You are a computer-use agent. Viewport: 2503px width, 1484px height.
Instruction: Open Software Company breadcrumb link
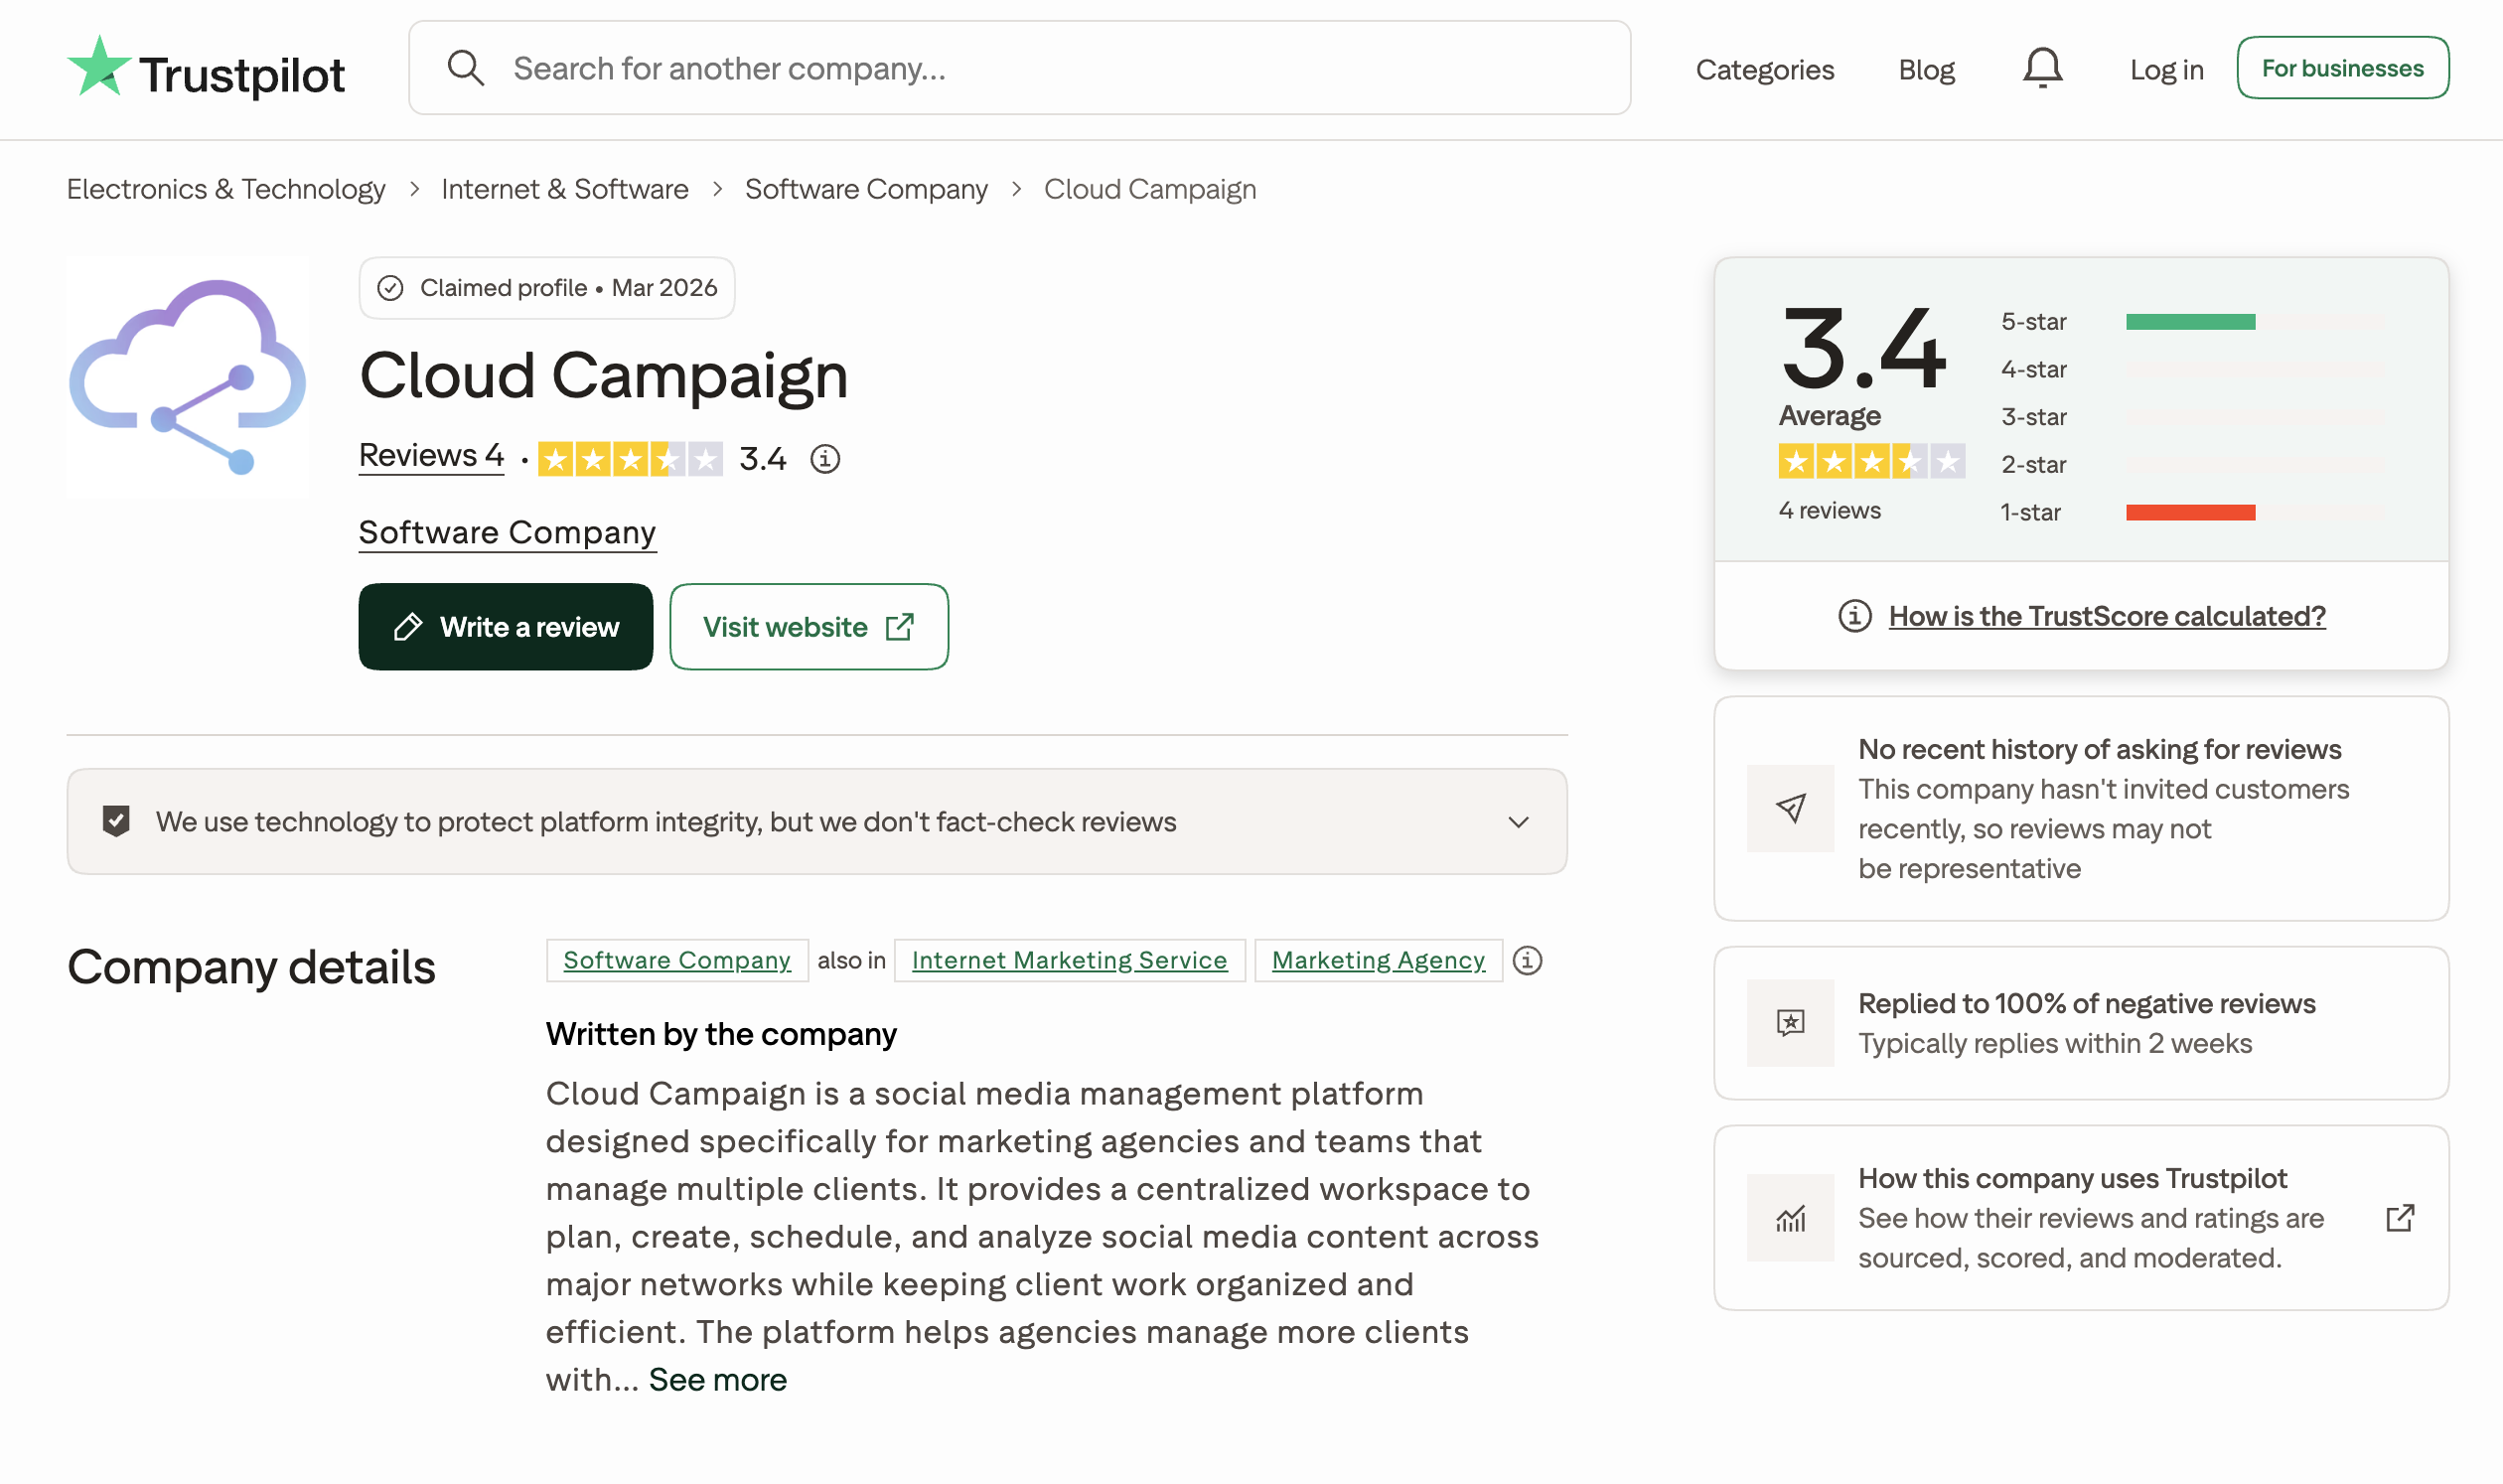866,189
